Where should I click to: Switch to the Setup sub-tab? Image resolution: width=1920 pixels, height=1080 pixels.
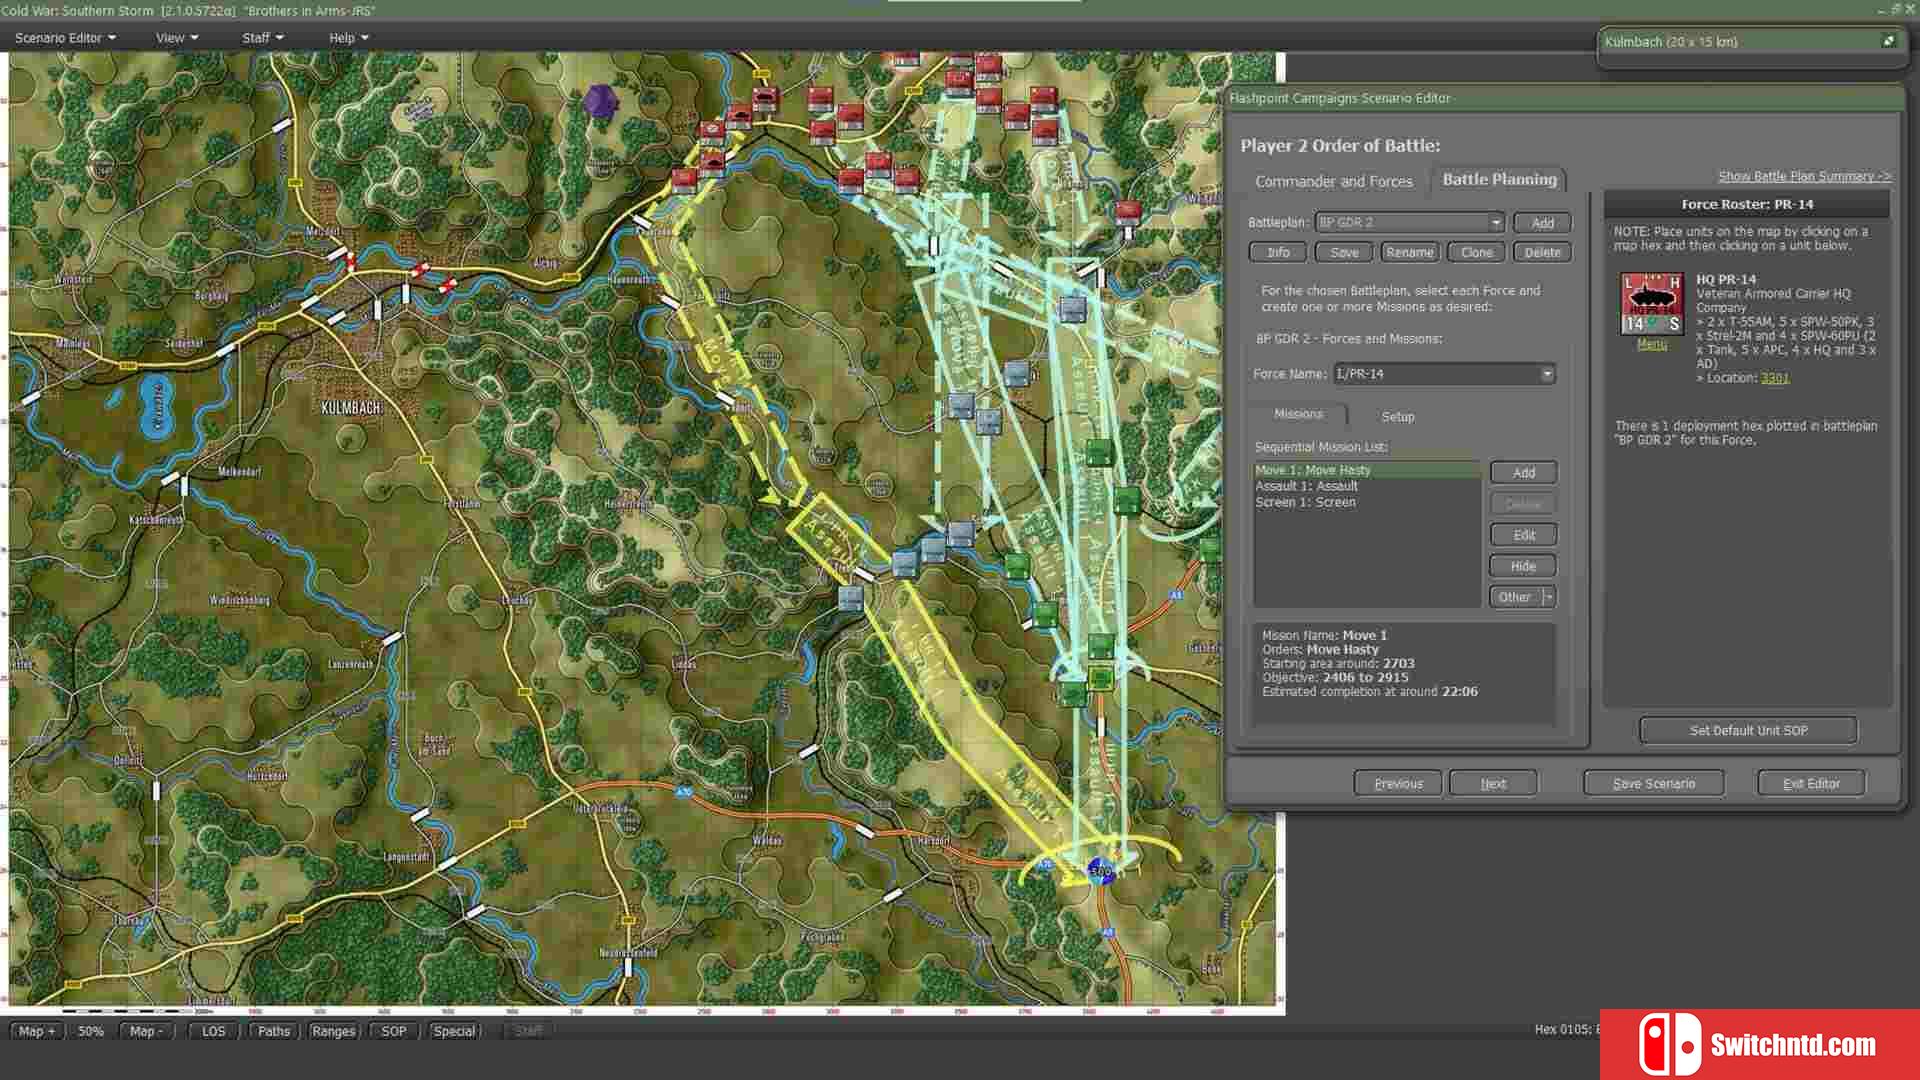coord(1398,416)
